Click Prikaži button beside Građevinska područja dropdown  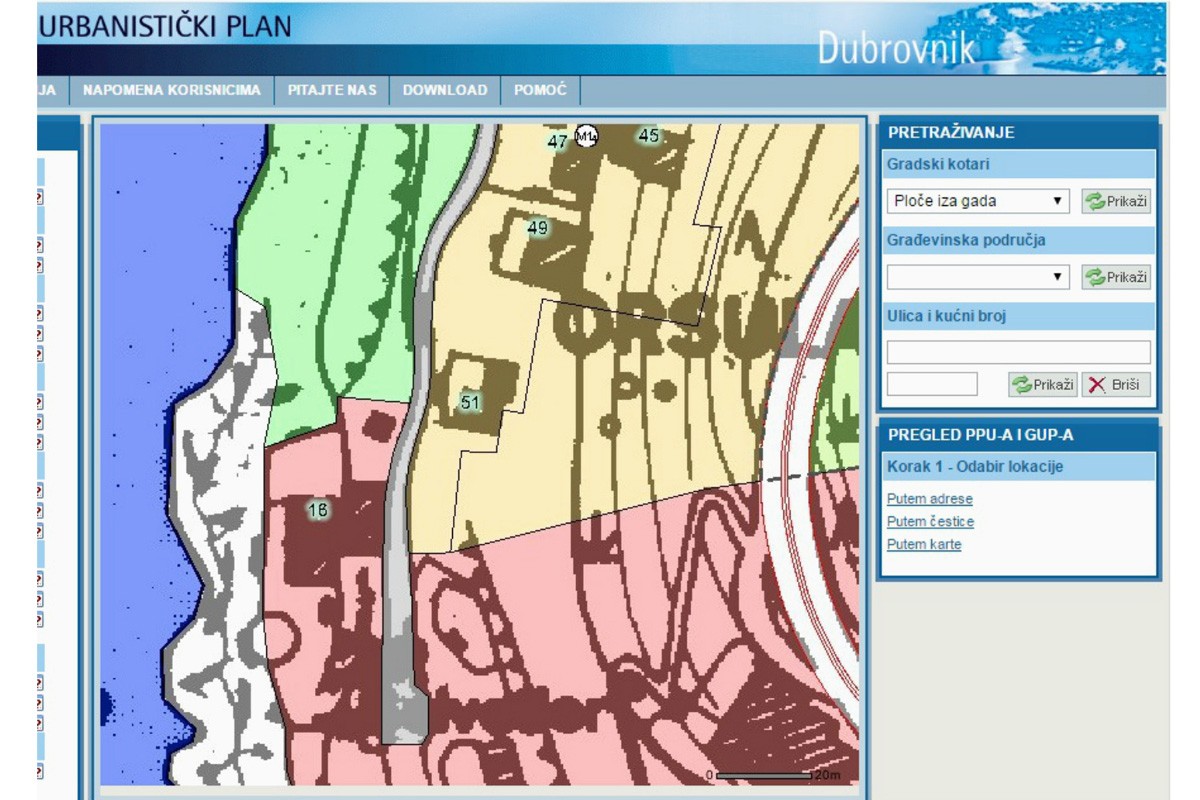pyautogui.click(x=1116, y=277)
